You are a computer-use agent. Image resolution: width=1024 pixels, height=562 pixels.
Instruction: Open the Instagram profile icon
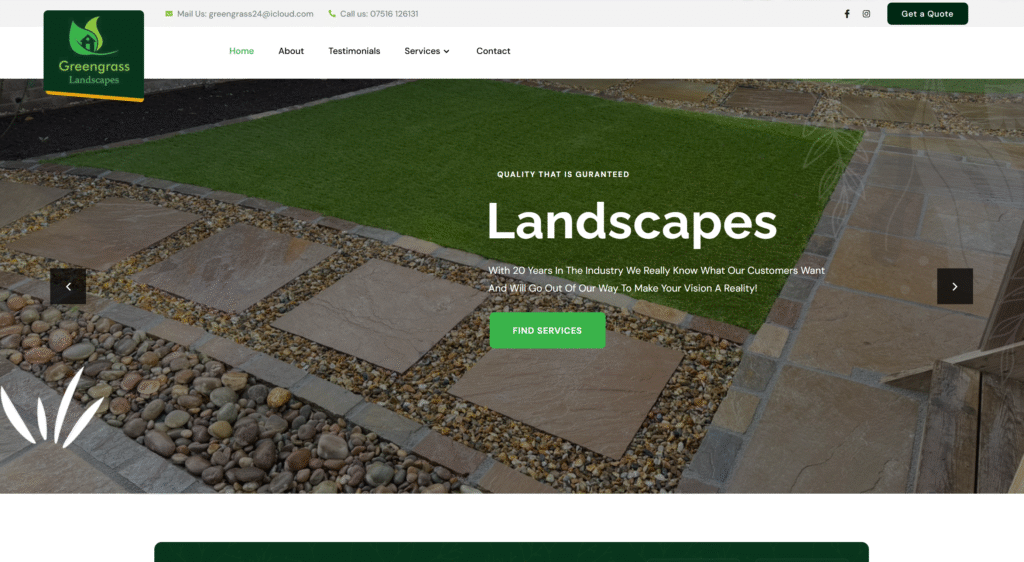click(x=866, y=14)
